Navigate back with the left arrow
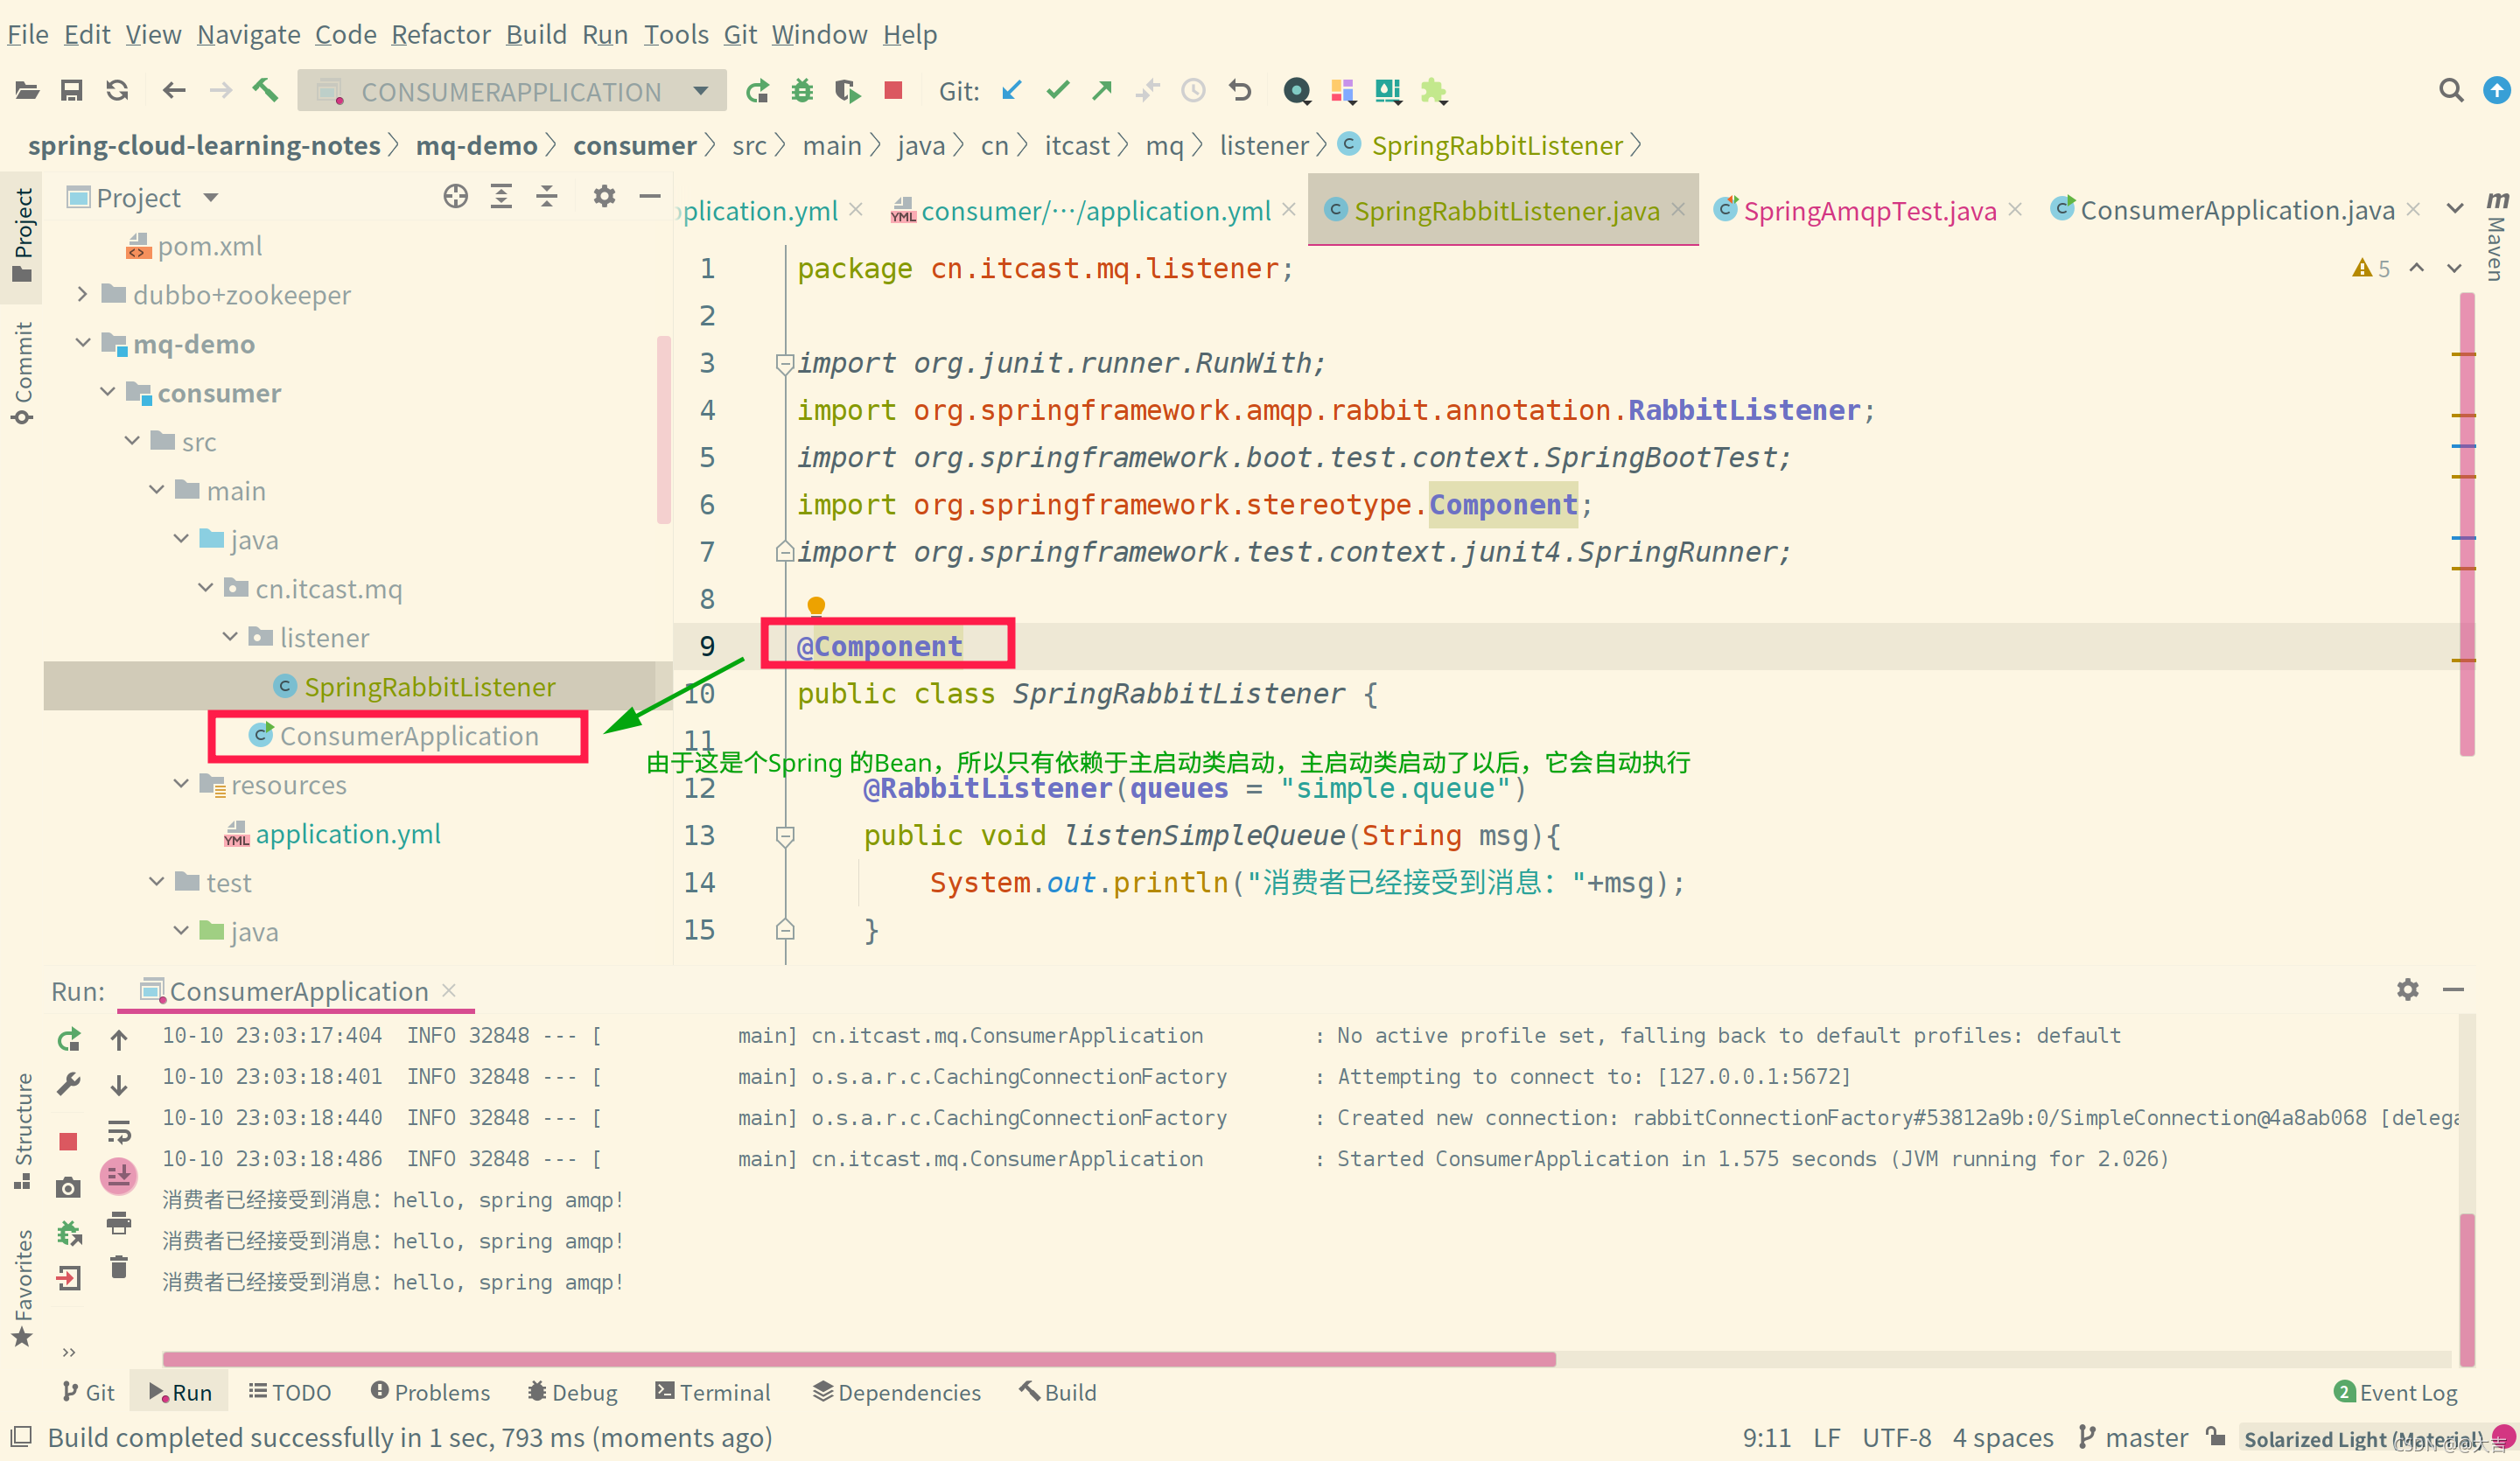Screen dimensions: 2520x1461 (x=174, y=91)
